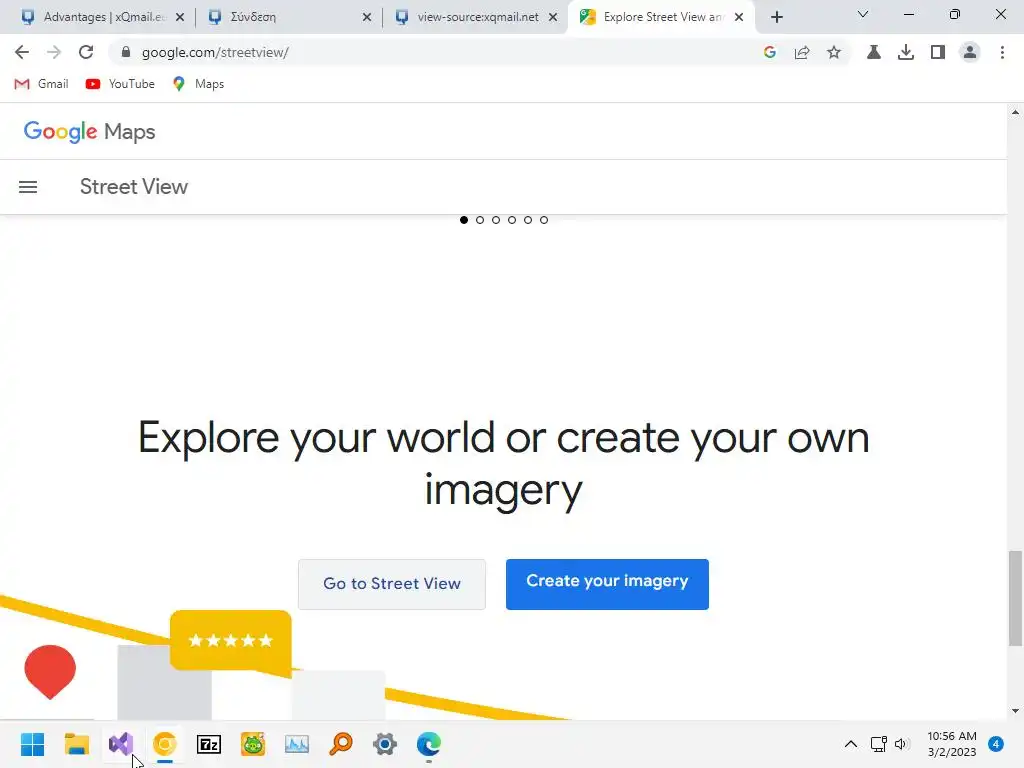Select the second carousel dot

[x=480, y=220]
